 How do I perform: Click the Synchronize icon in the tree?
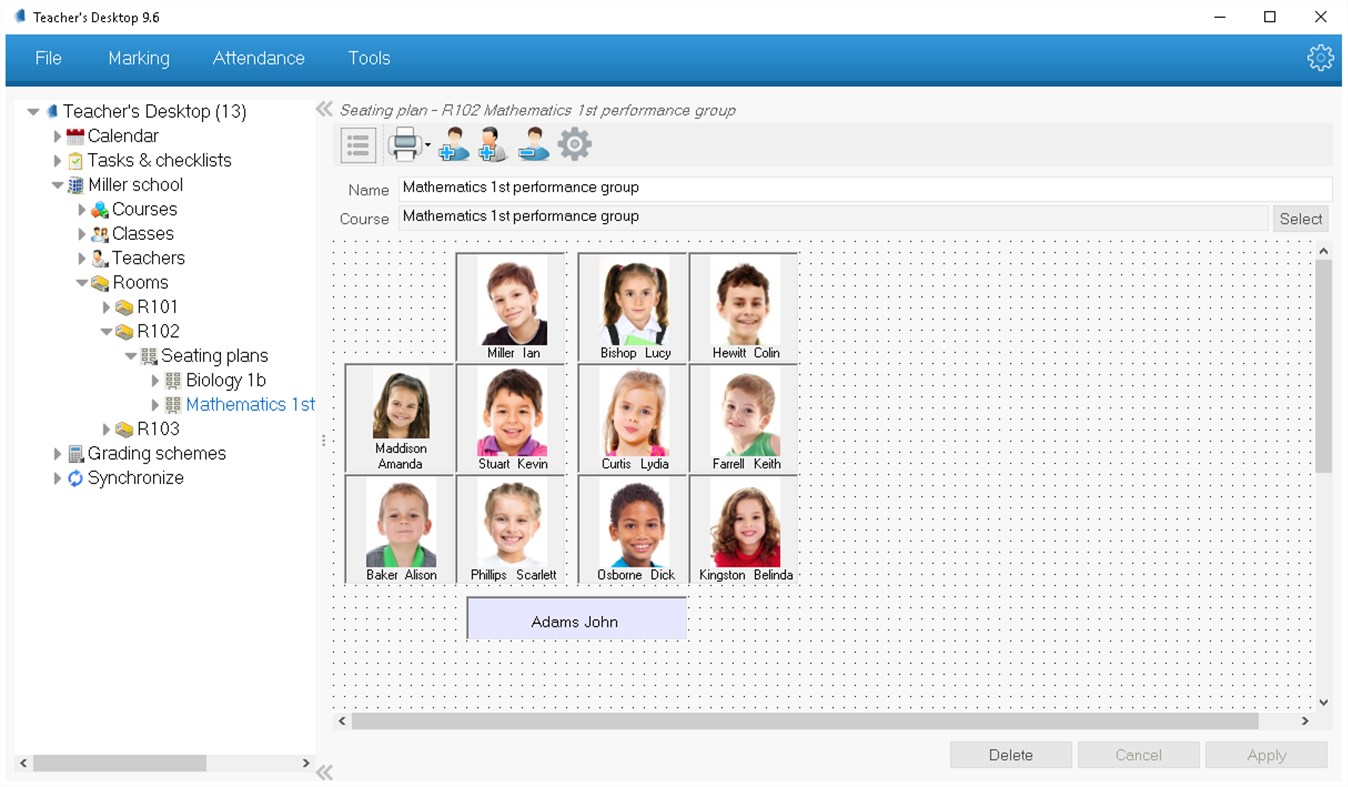(x=74, y=478)
